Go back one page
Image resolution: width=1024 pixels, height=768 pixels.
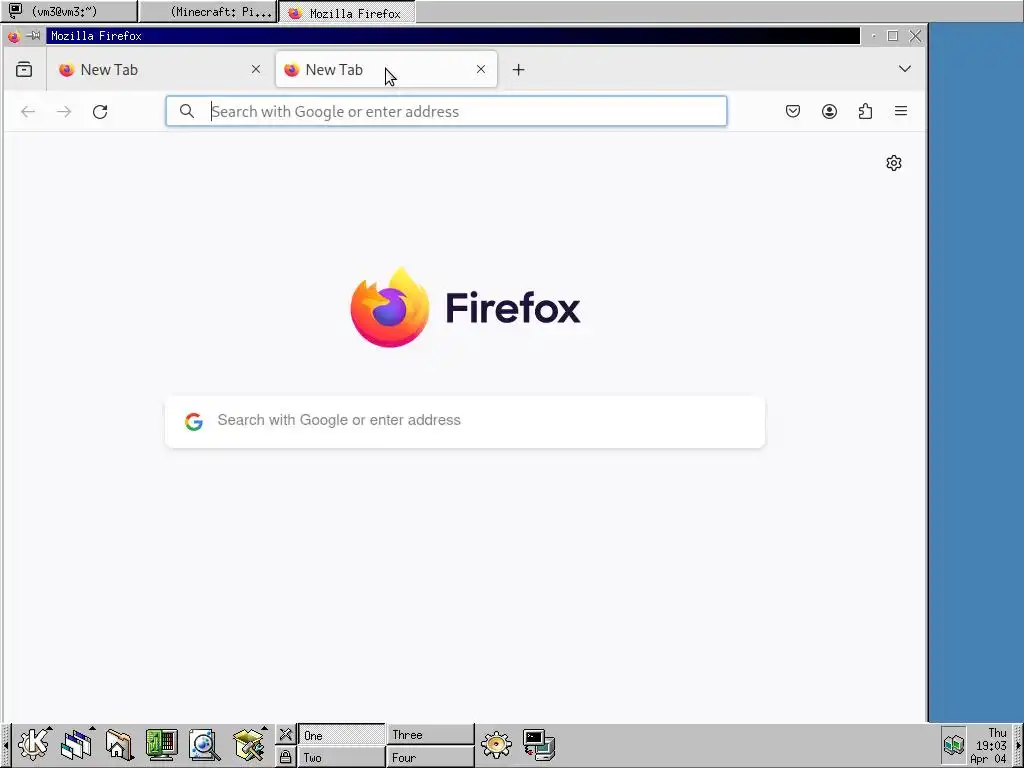pyautogui.click(x=28, y=112)
